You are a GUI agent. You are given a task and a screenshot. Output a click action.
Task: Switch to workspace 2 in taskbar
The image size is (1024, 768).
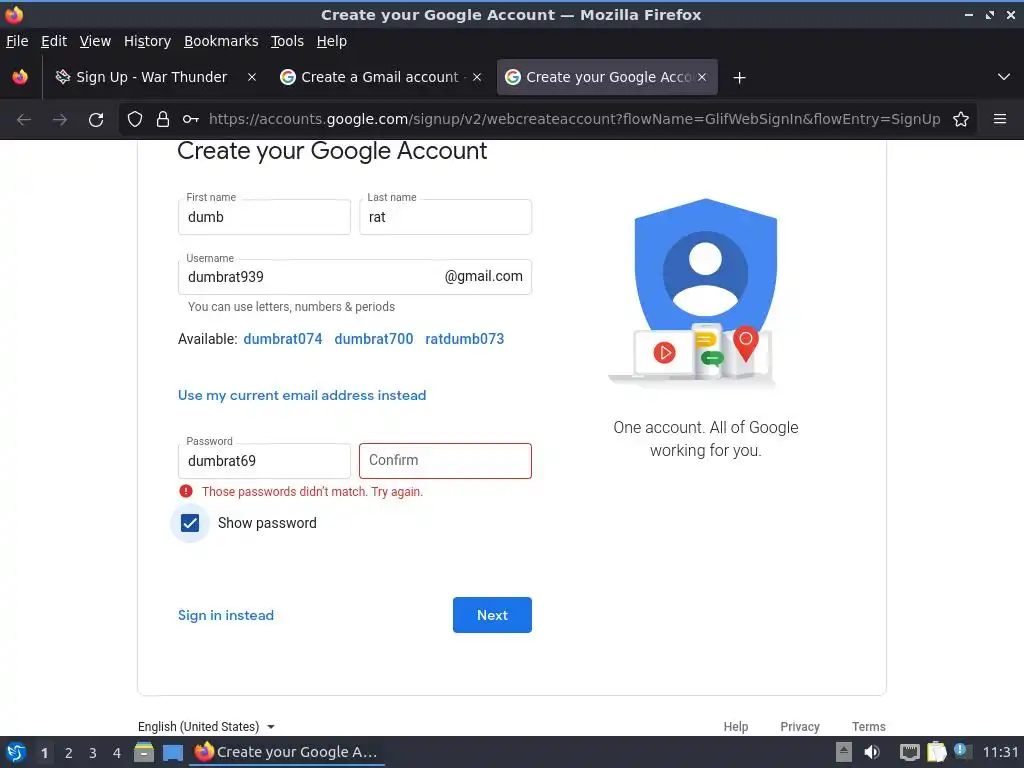69,753
